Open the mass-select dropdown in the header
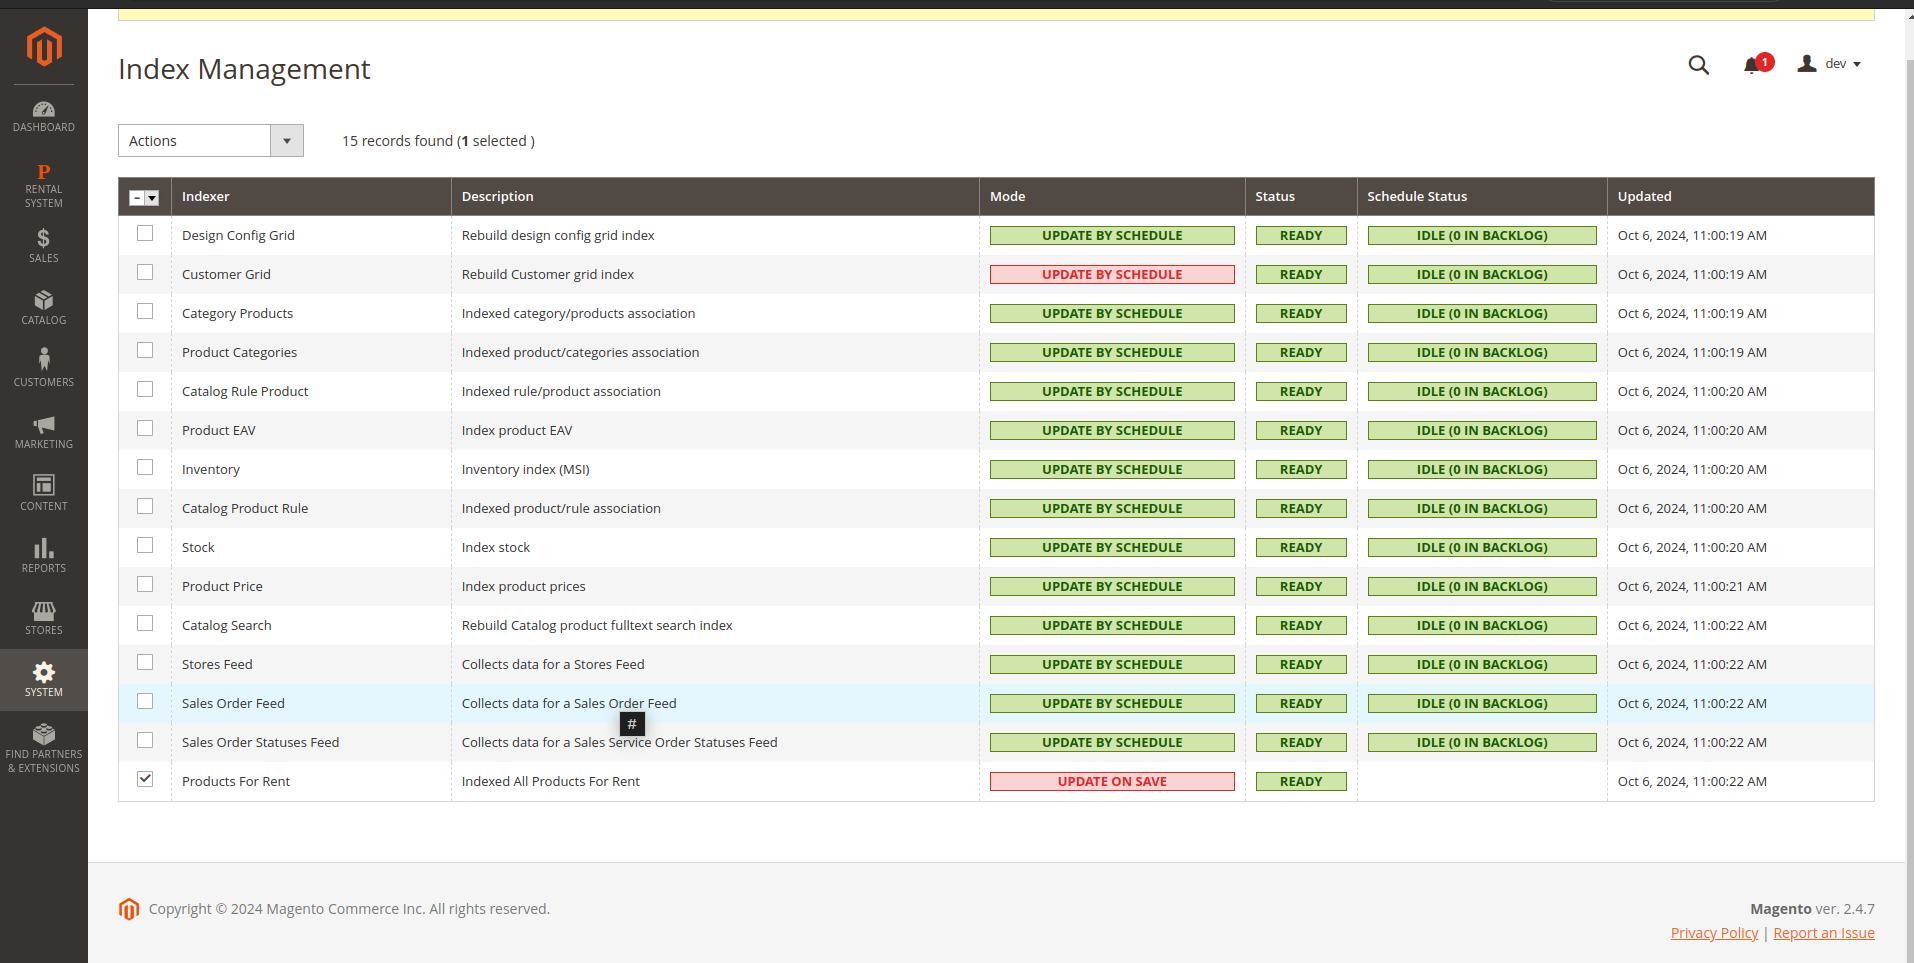Image resolution: width=1914 pixels, height=963 pixels. (152, 198)
